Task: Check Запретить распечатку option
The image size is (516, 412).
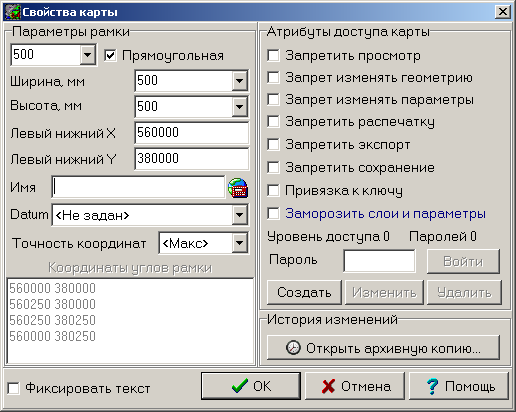Action: tap(273, 122)
